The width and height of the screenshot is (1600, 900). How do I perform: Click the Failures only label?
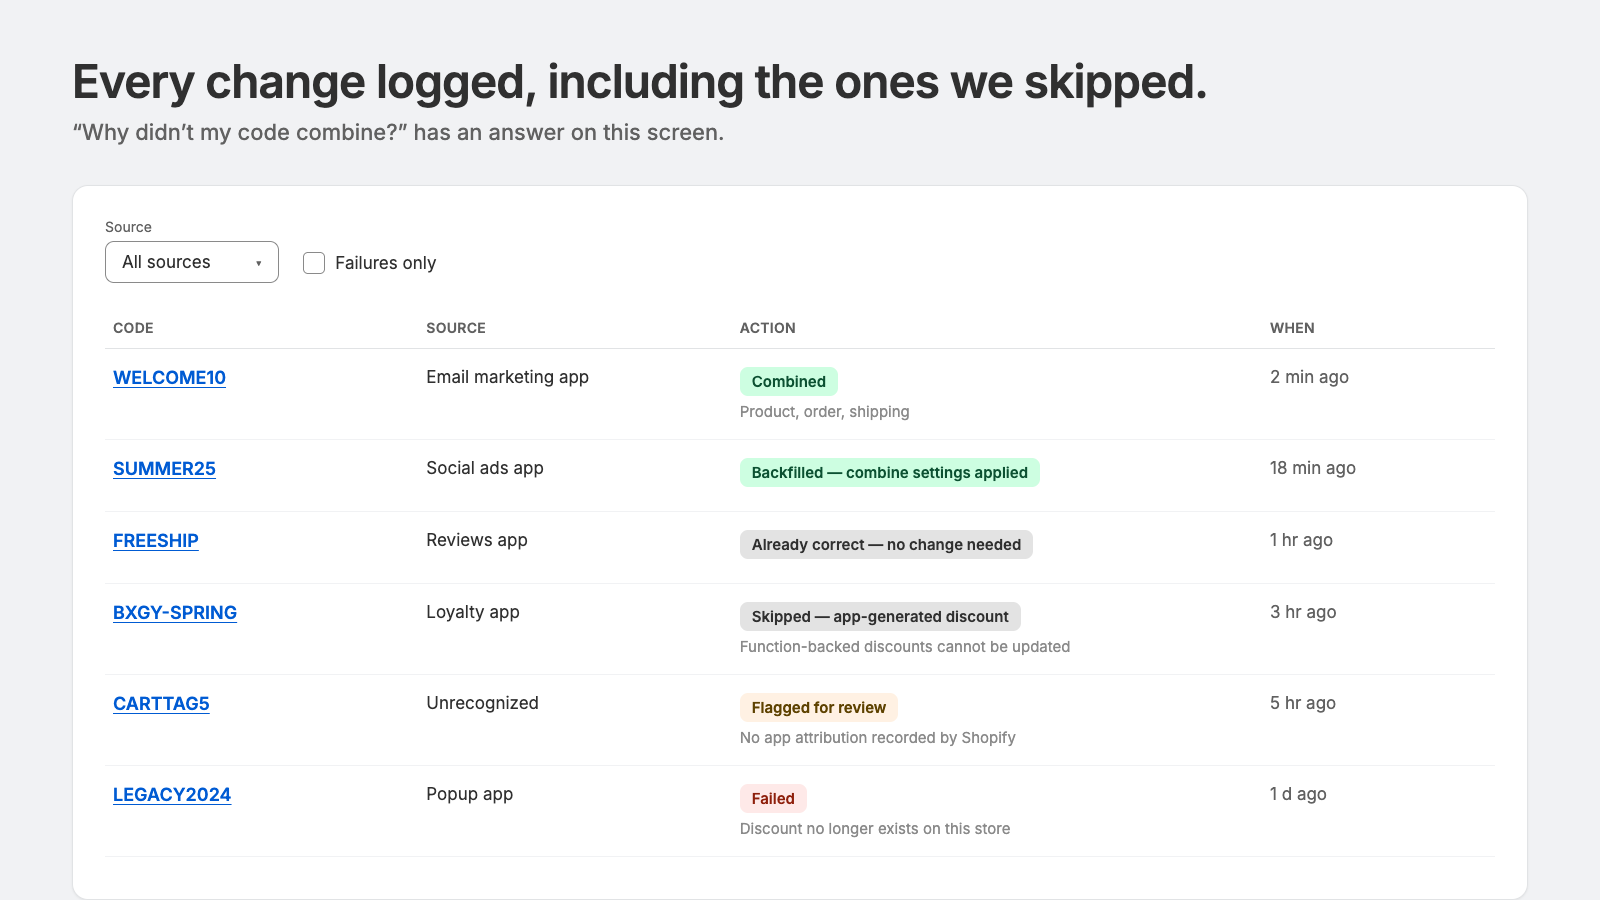click(x=385, y=263)
